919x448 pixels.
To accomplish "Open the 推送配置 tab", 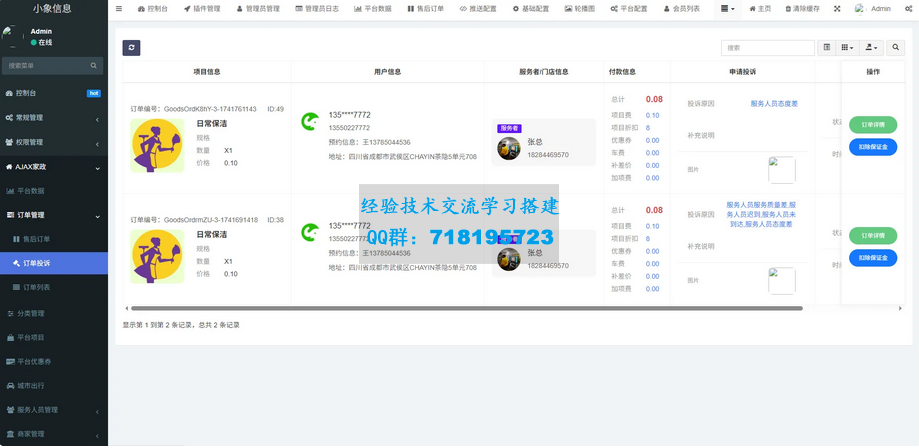I will (x=478, y=9).
